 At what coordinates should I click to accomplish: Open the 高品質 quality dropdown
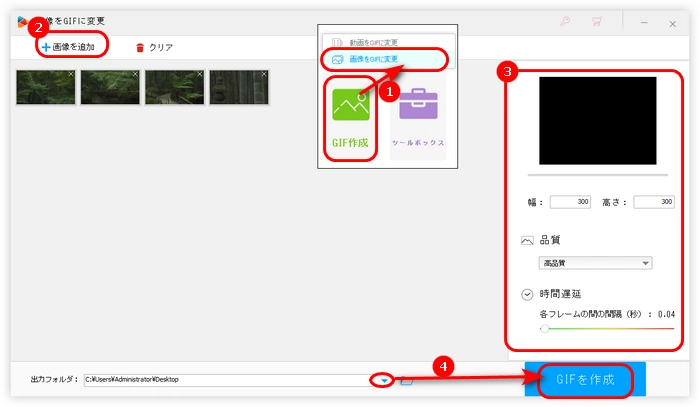tap(596, 263)
